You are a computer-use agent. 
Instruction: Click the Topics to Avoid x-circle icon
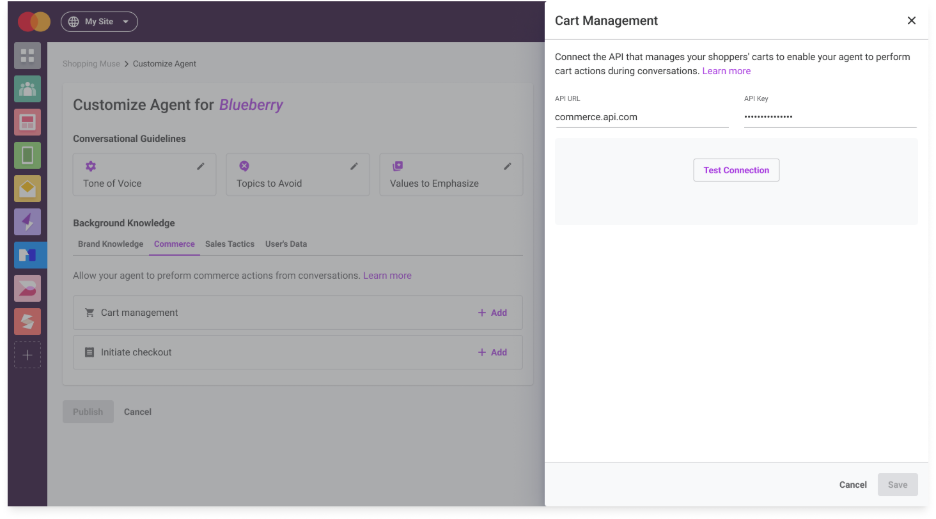click(244, 166)
